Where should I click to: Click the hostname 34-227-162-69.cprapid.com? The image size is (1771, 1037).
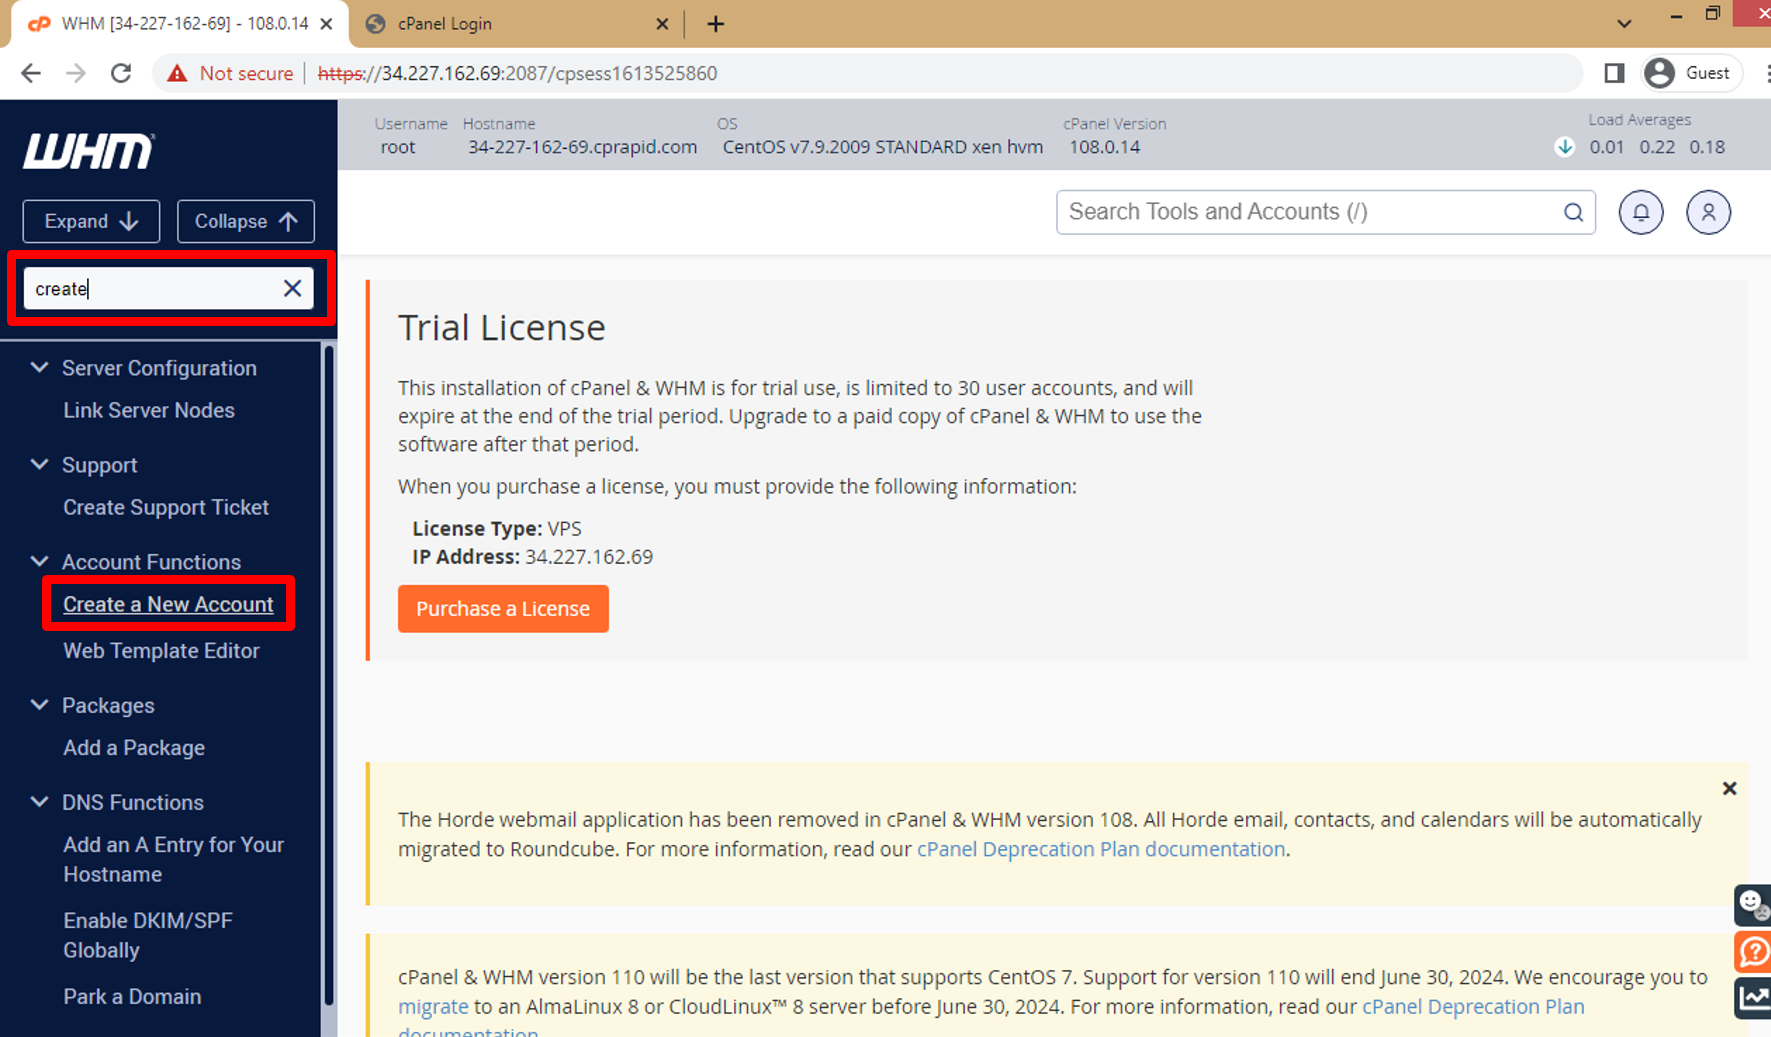(x=582, y=147)
